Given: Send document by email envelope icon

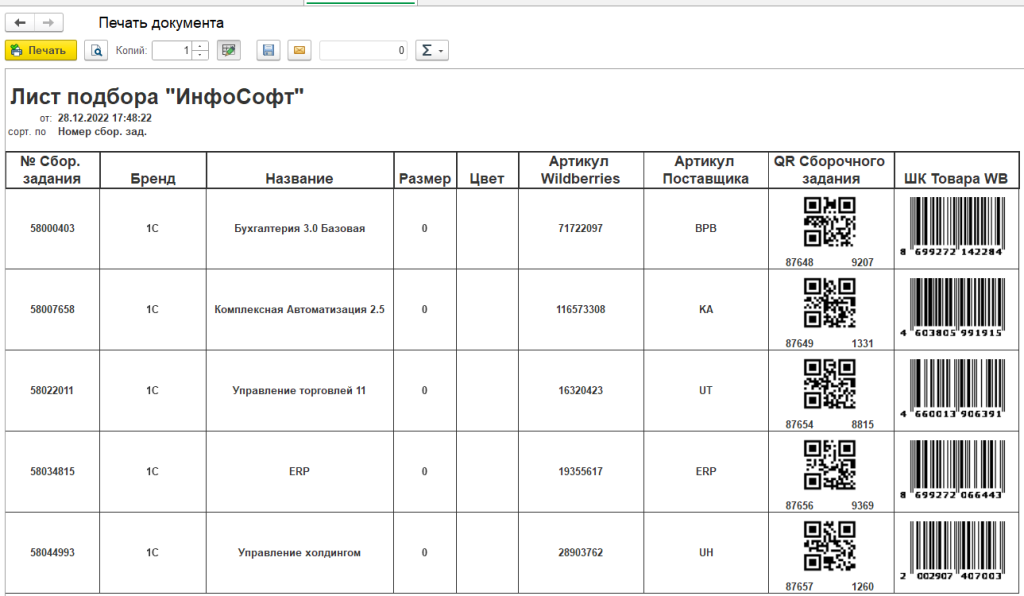Looking at the screenshot, I should pos(299,50).
